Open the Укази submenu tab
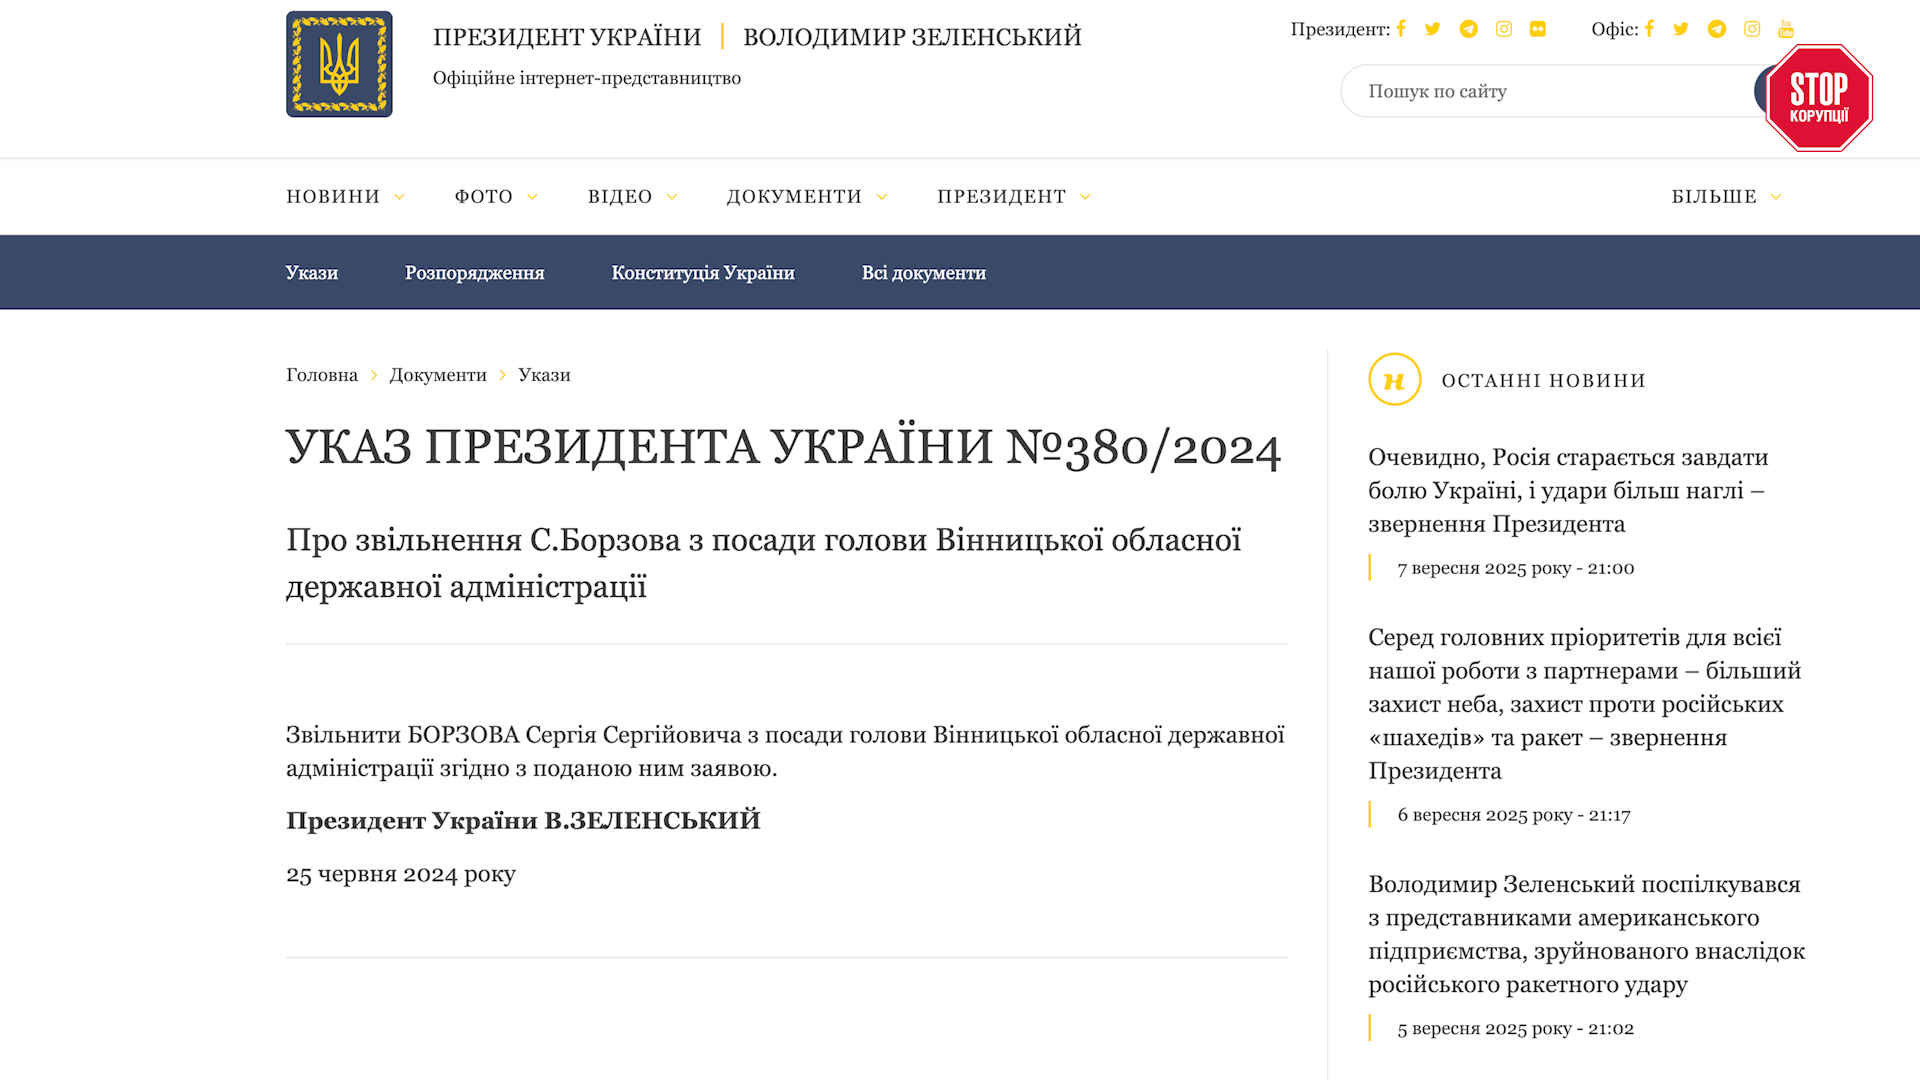The width and height of the screenshot is (1920, 1080). [312, 273]
